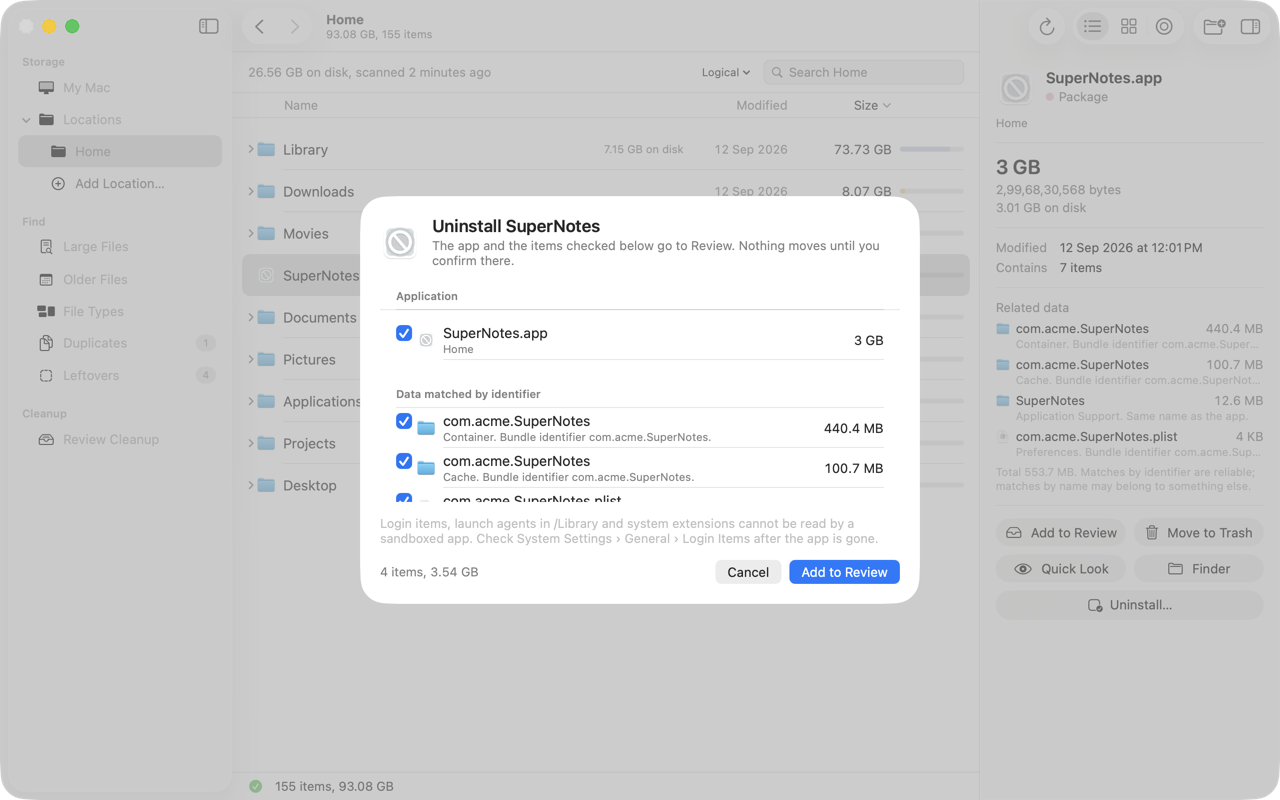Click Add to Review in dialog

[844, 572]
